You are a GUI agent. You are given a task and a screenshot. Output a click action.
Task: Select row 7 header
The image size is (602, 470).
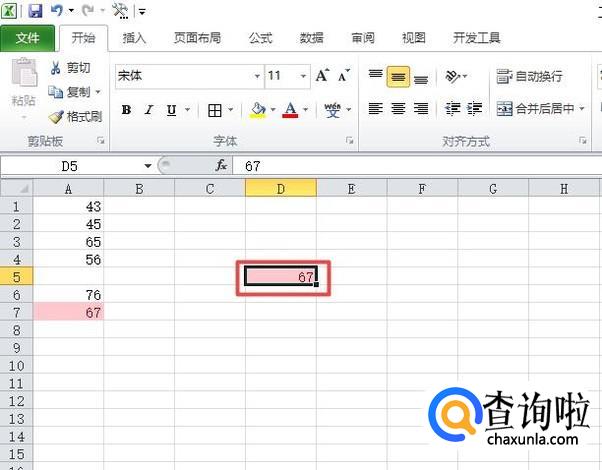tap(17, 312)
